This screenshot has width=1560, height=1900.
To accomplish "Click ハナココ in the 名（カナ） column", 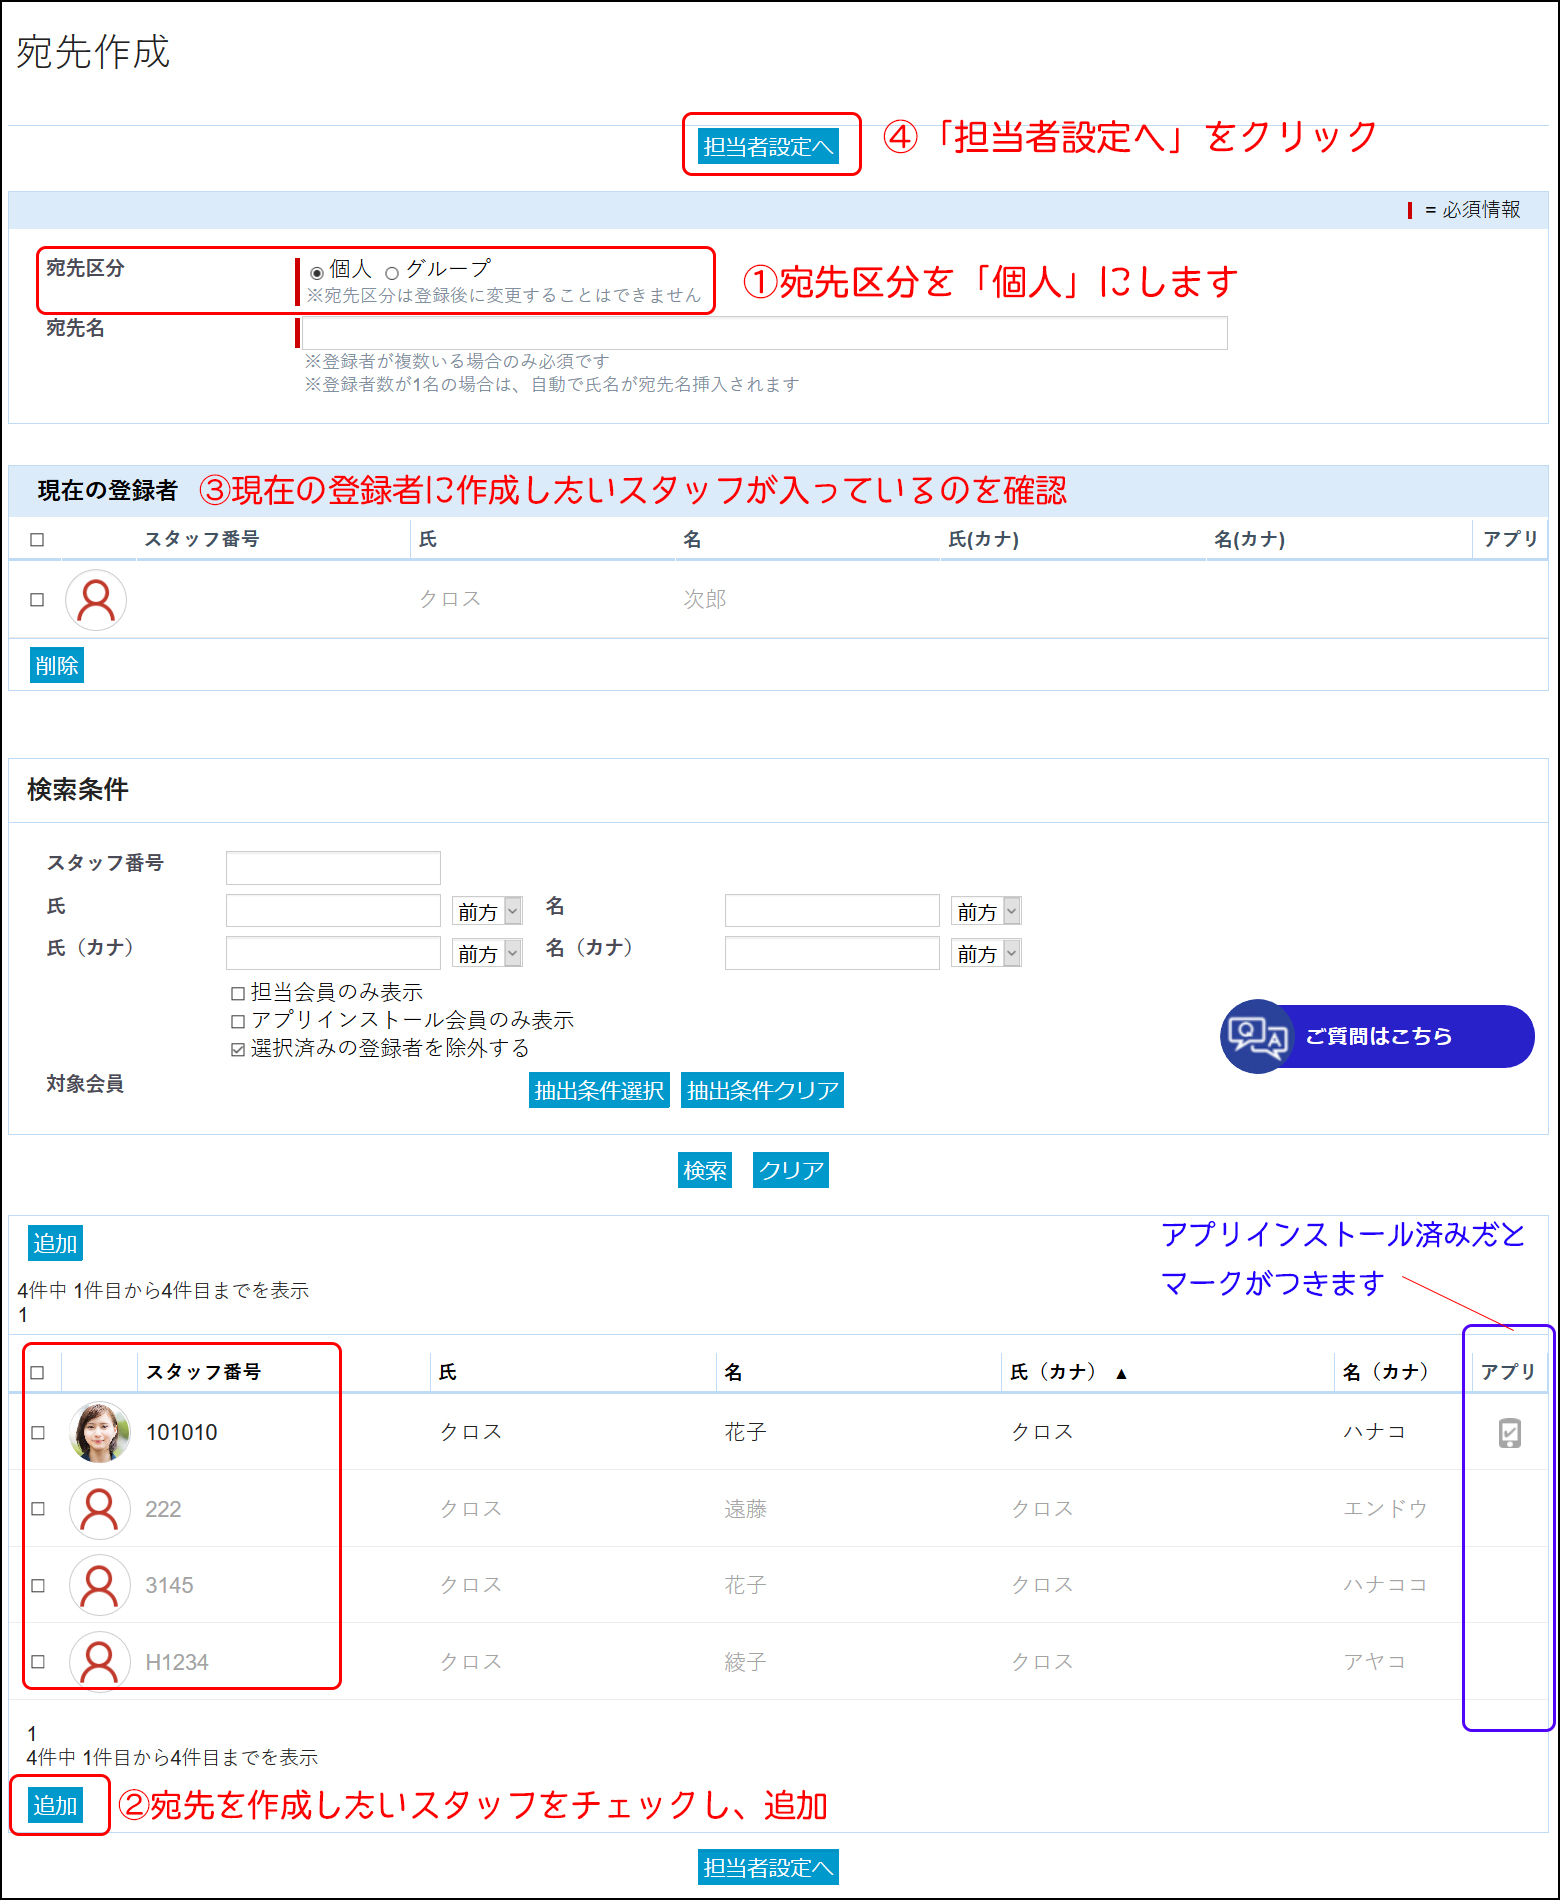I will click(1385, 1585).
